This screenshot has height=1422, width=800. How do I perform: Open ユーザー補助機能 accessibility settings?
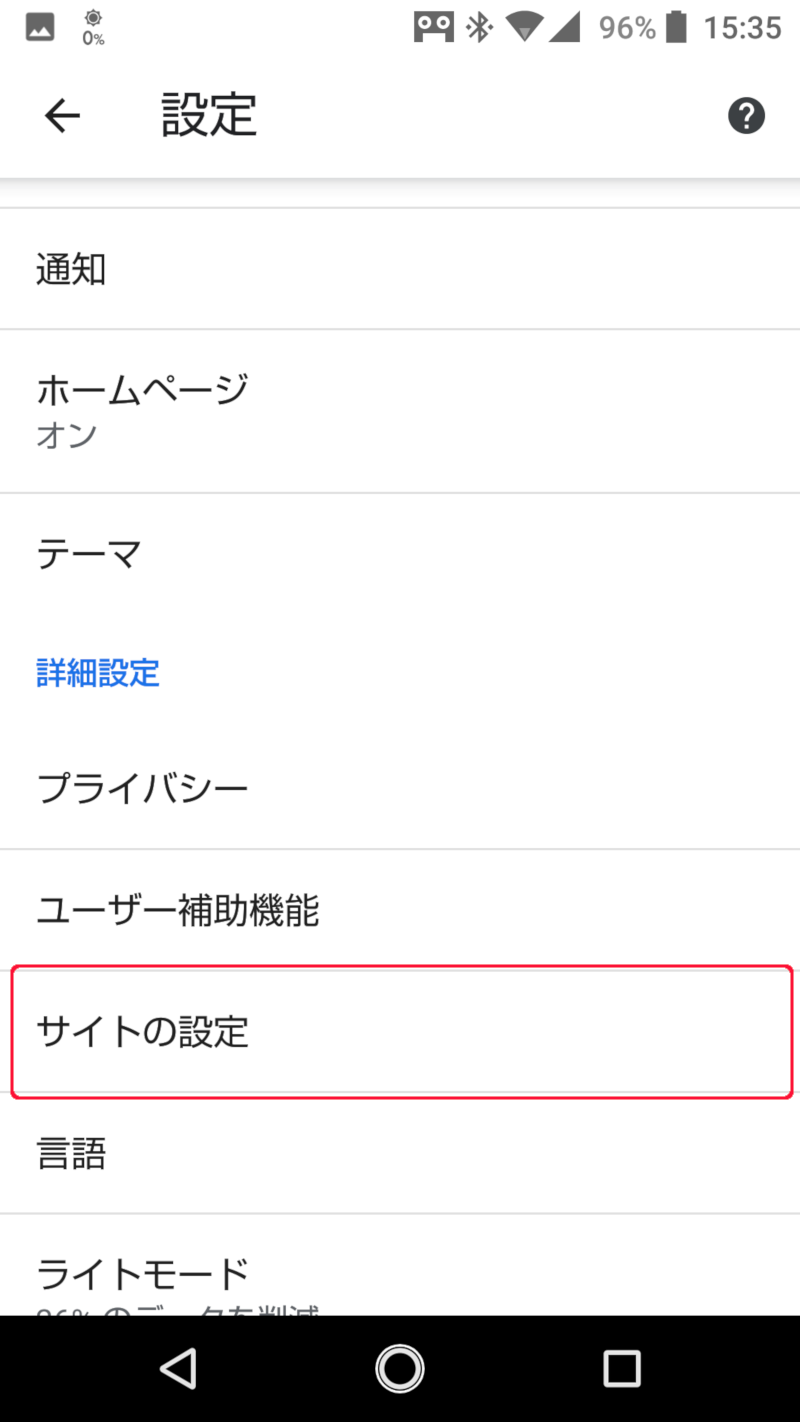400,910
